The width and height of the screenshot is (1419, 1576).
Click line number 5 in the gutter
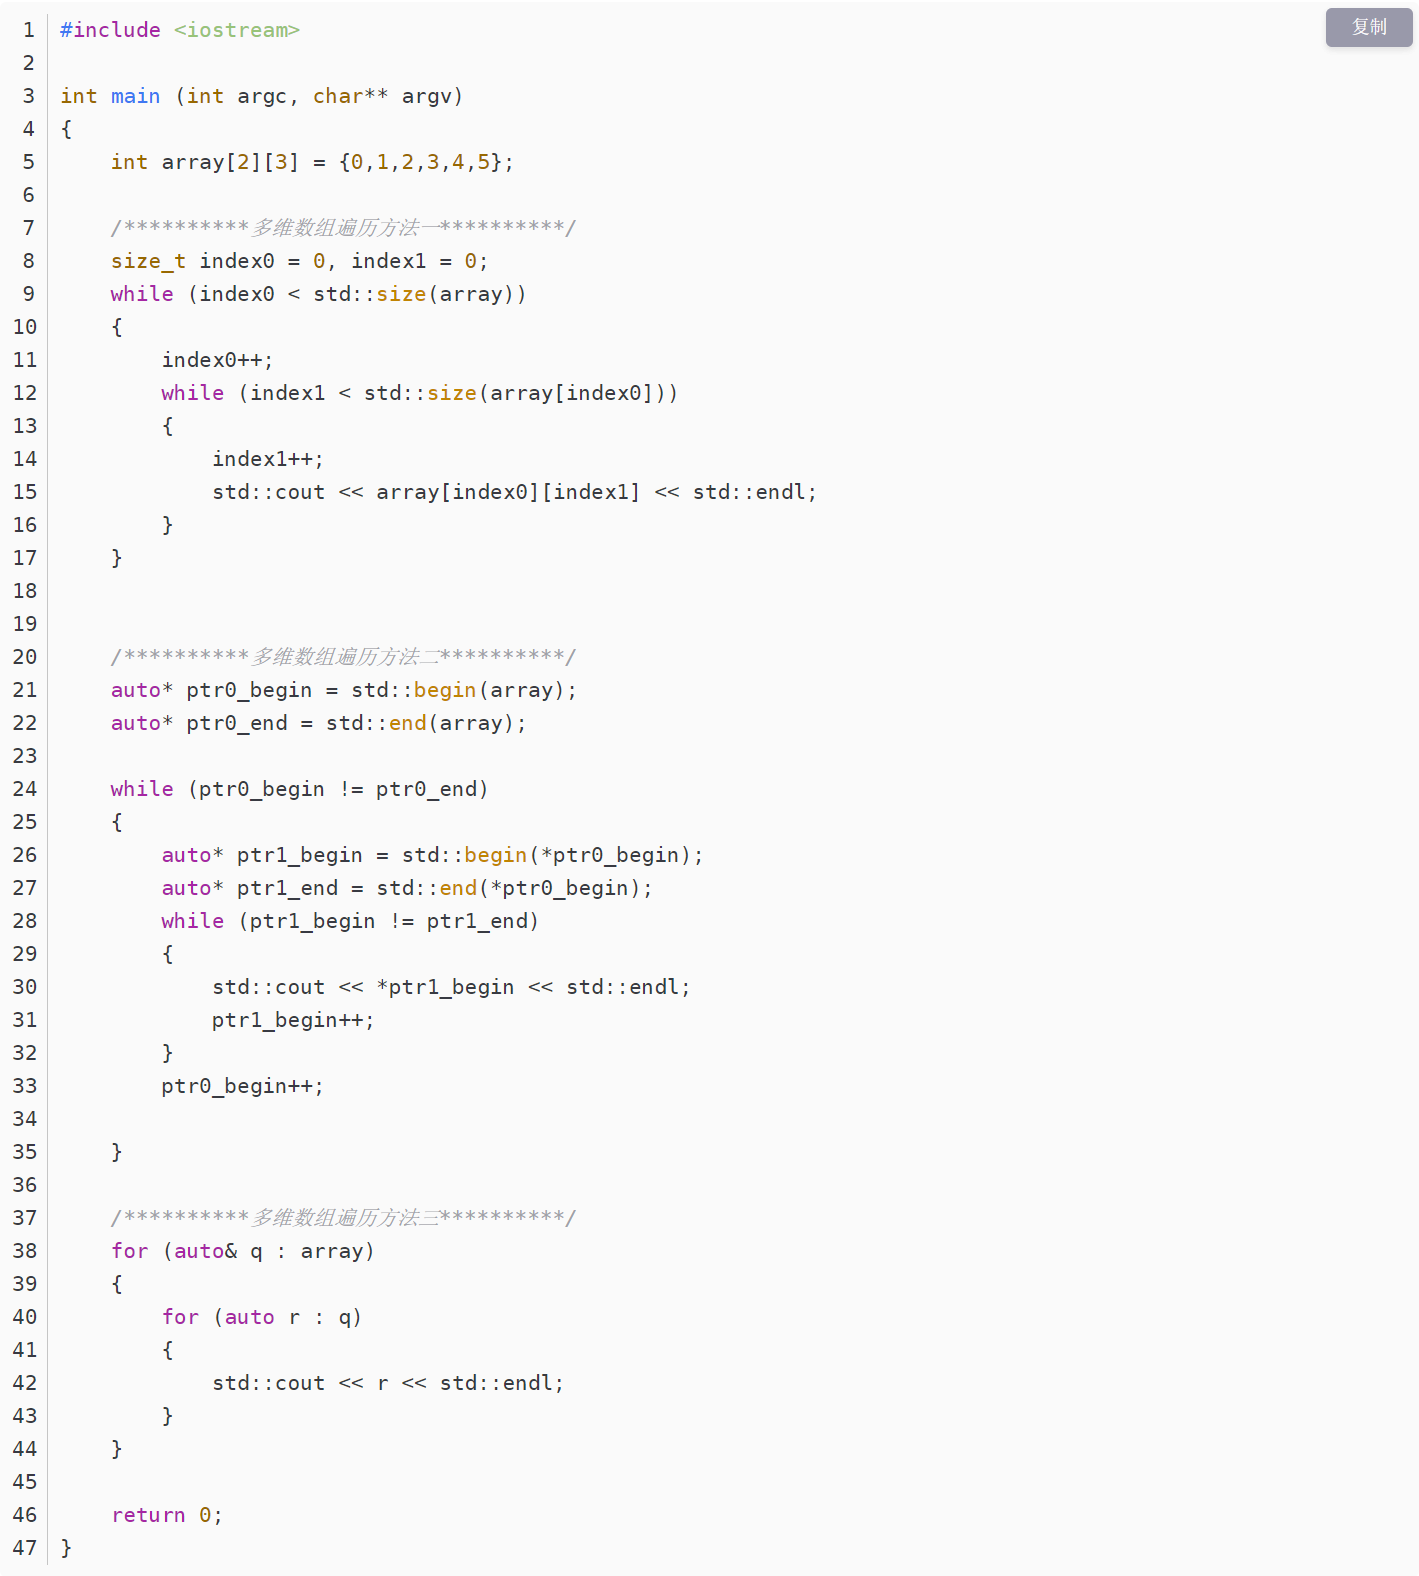tap(28, 162)
